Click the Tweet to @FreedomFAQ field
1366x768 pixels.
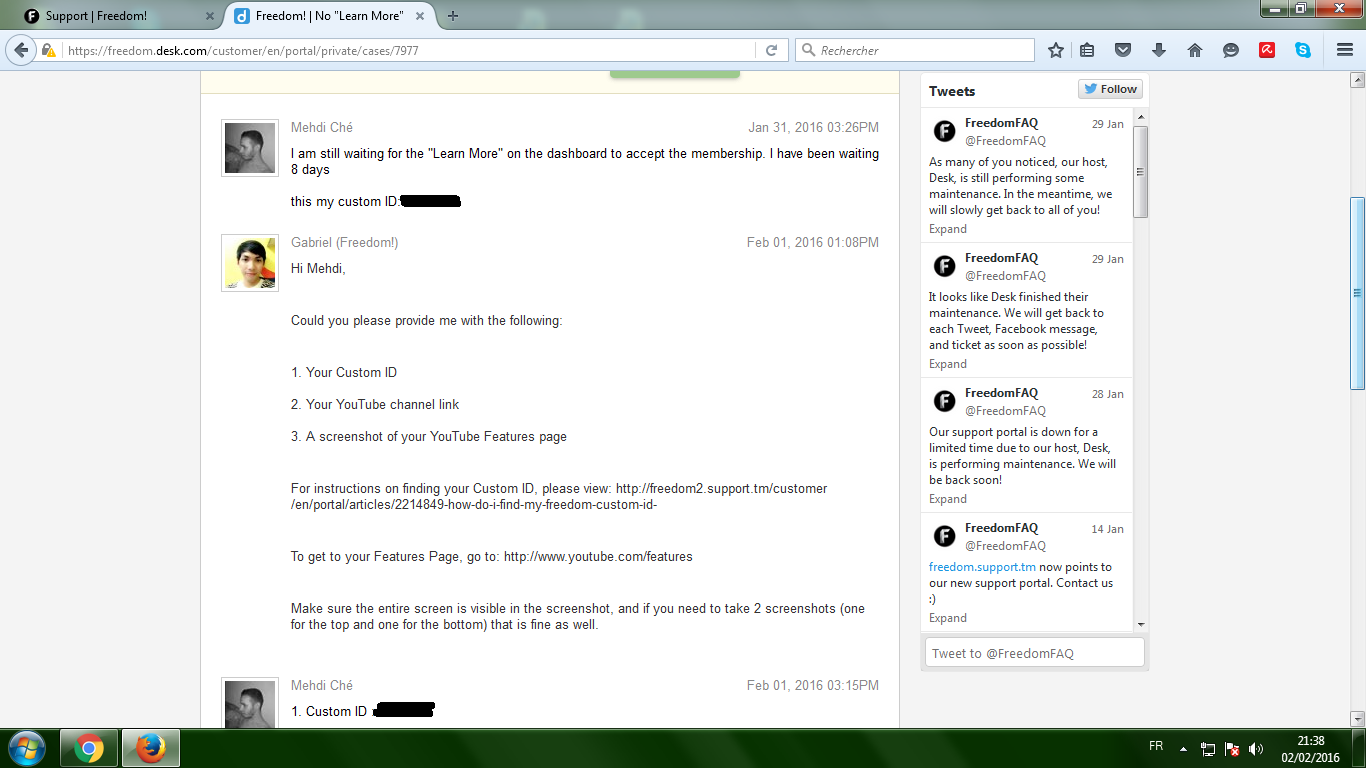1034,653
